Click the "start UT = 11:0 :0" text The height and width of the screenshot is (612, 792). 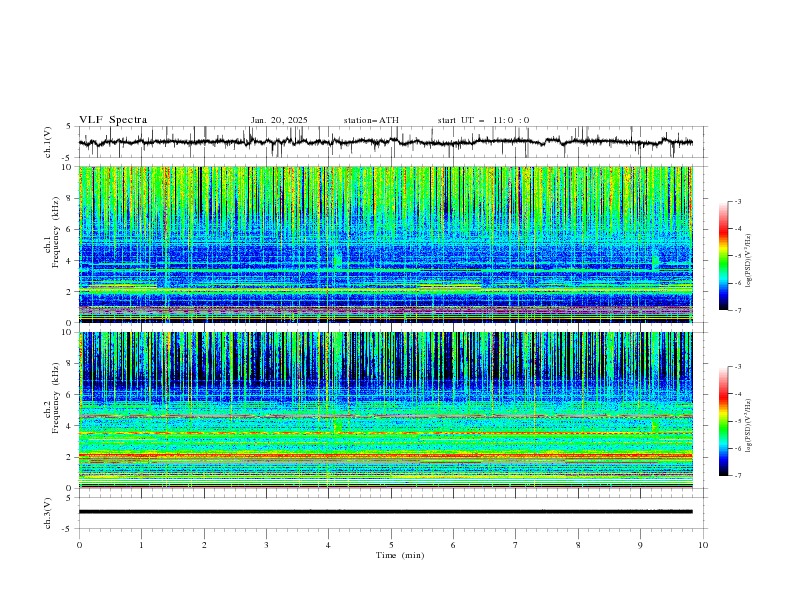[483, 120]
